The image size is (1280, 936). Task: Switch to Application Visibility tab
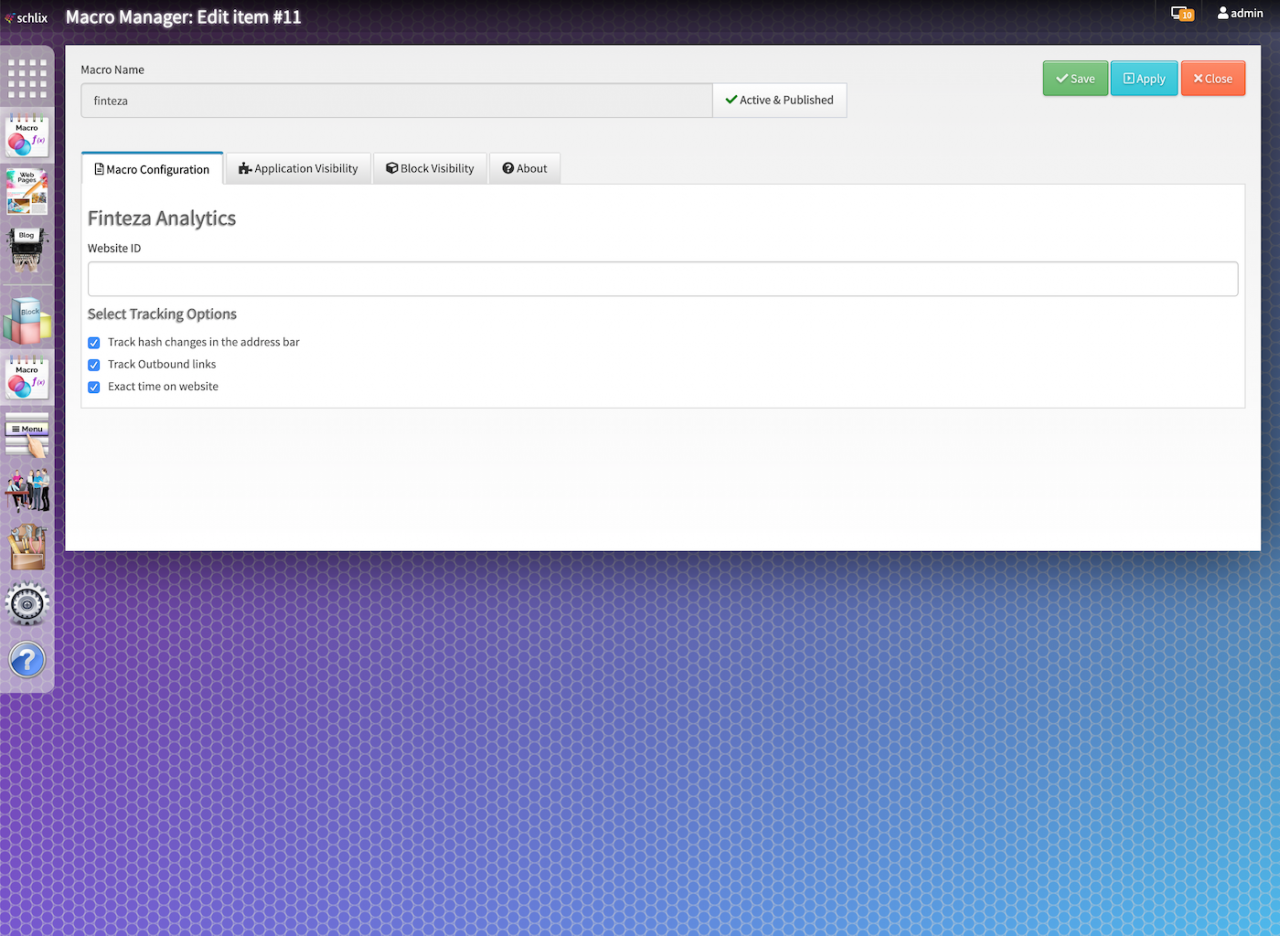pyautogui.click(x=298, y=168)
